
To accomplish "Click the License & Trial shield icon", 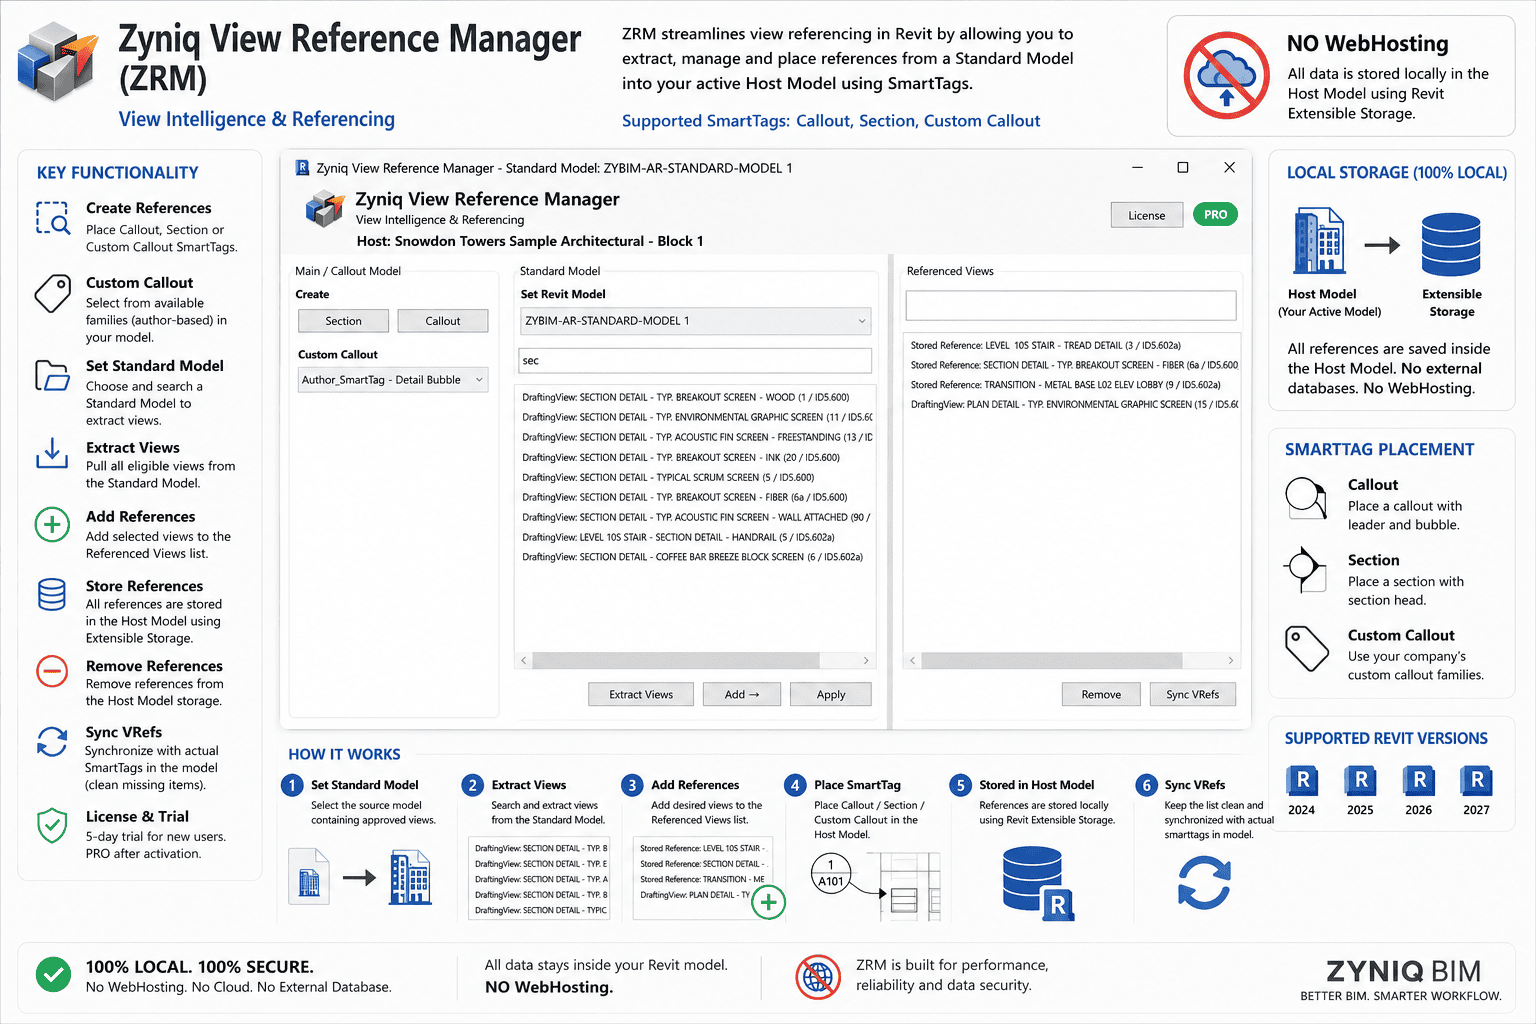I will point(52,826).
